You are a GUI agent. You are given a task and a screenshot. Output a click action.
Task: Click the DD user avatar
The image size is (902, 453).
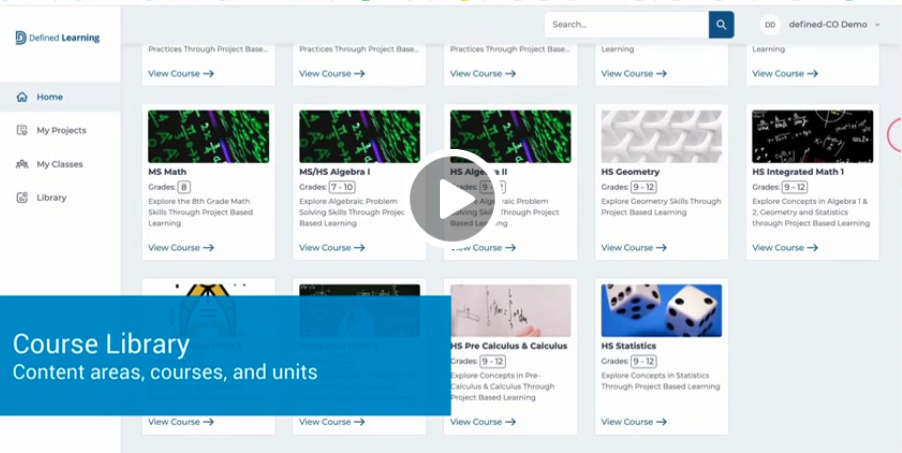770,25
